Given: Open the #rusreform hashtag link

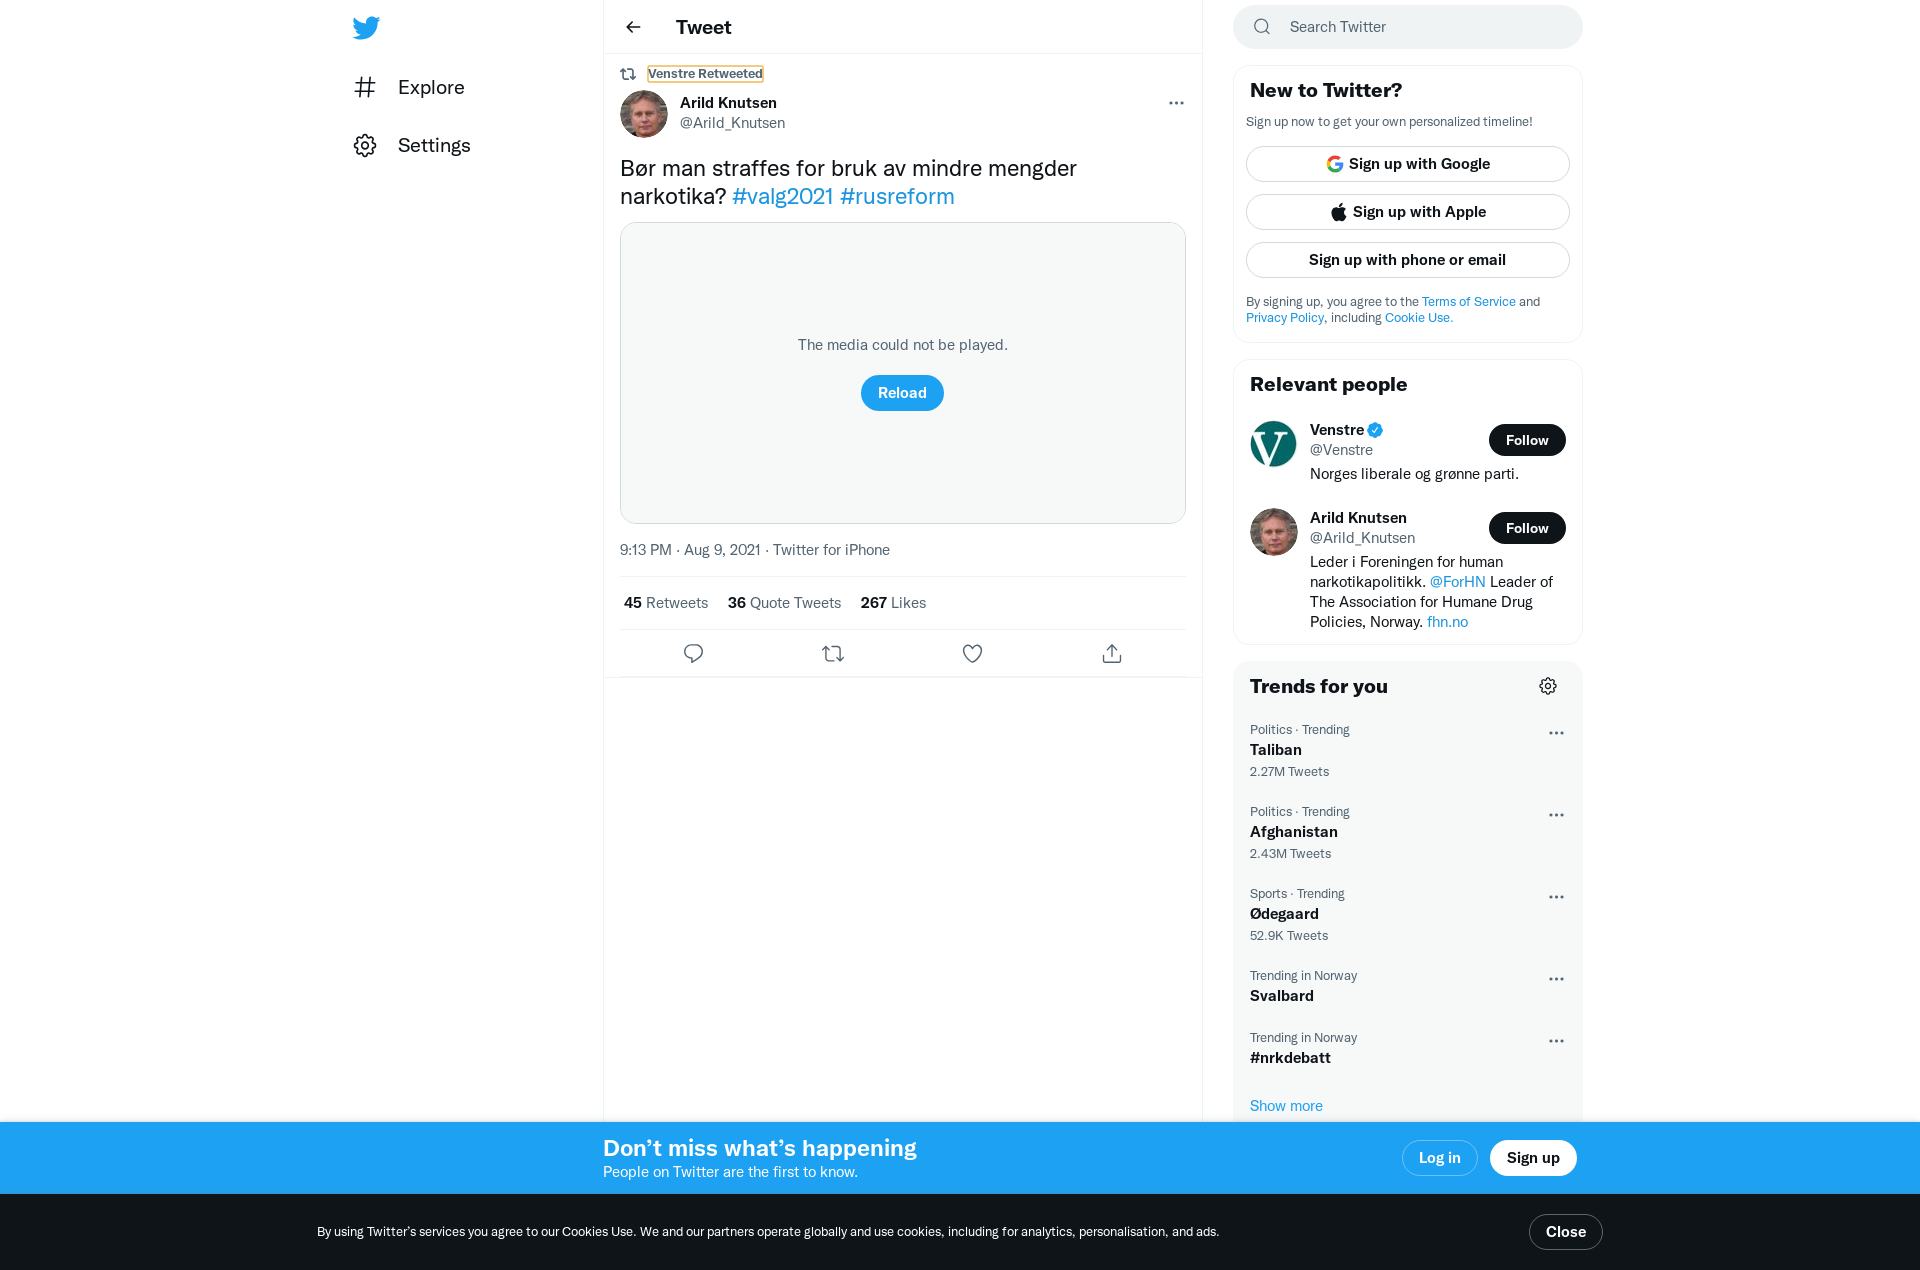Looking at the screenshot, I should click(x=897, y=196).
